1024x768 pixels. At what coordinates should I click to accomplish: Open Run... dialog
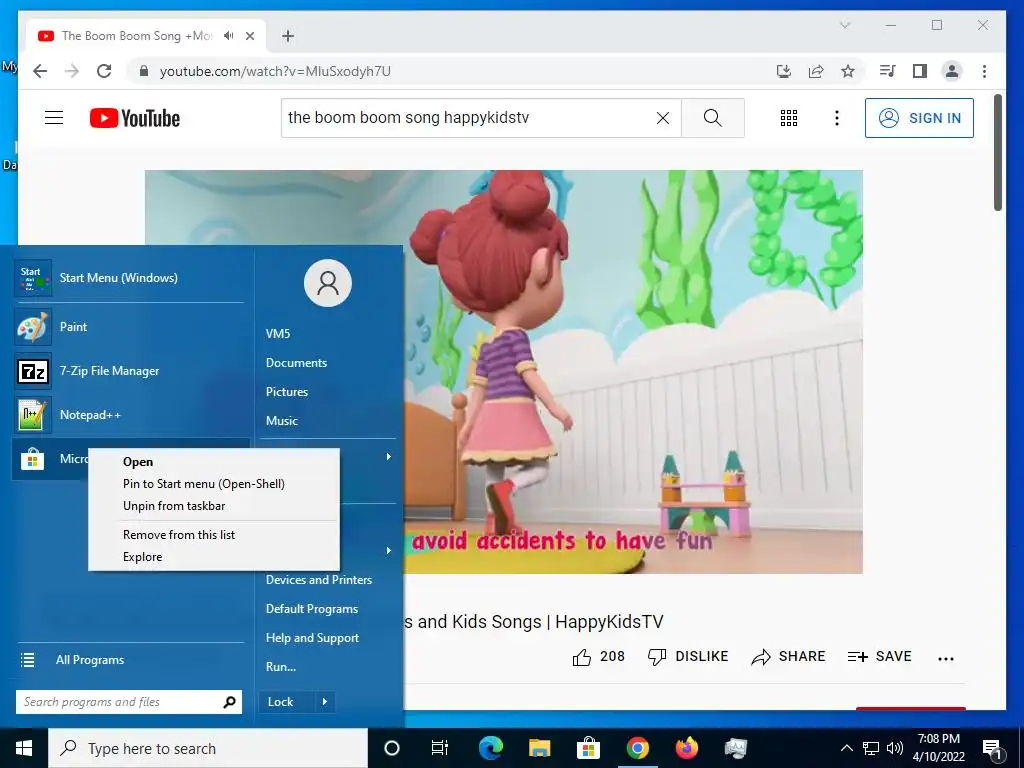(x=281, y=667)
